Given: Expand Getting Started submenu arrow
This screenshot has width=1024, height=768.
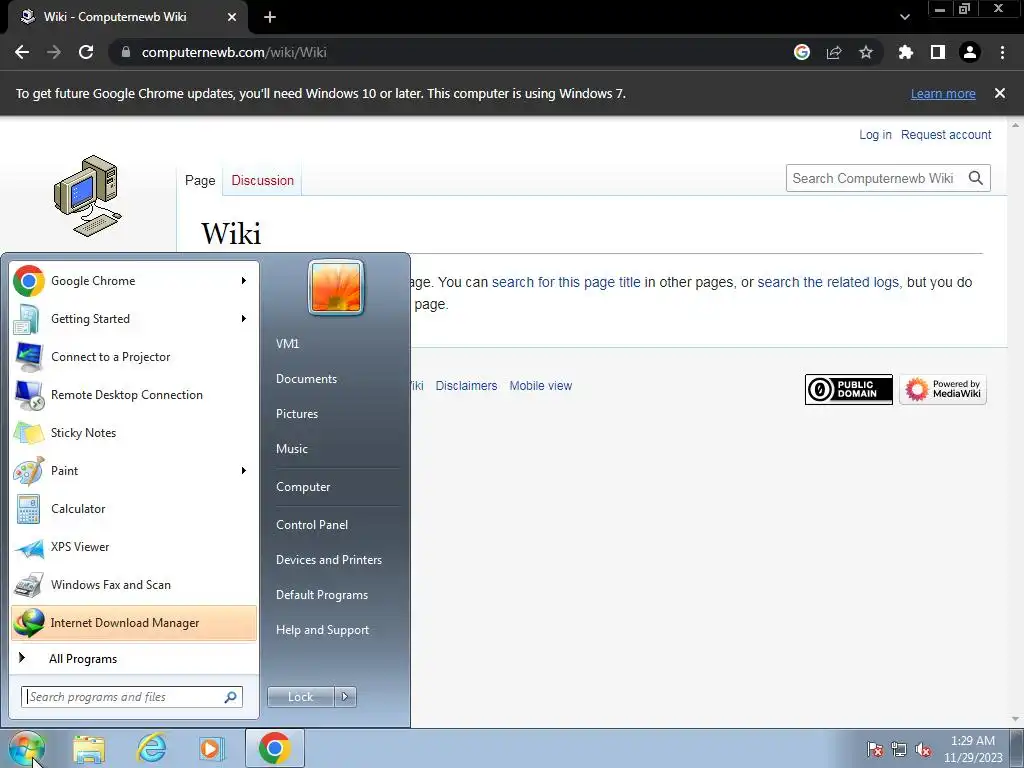Looking at the screenshot, I should 244,319.
